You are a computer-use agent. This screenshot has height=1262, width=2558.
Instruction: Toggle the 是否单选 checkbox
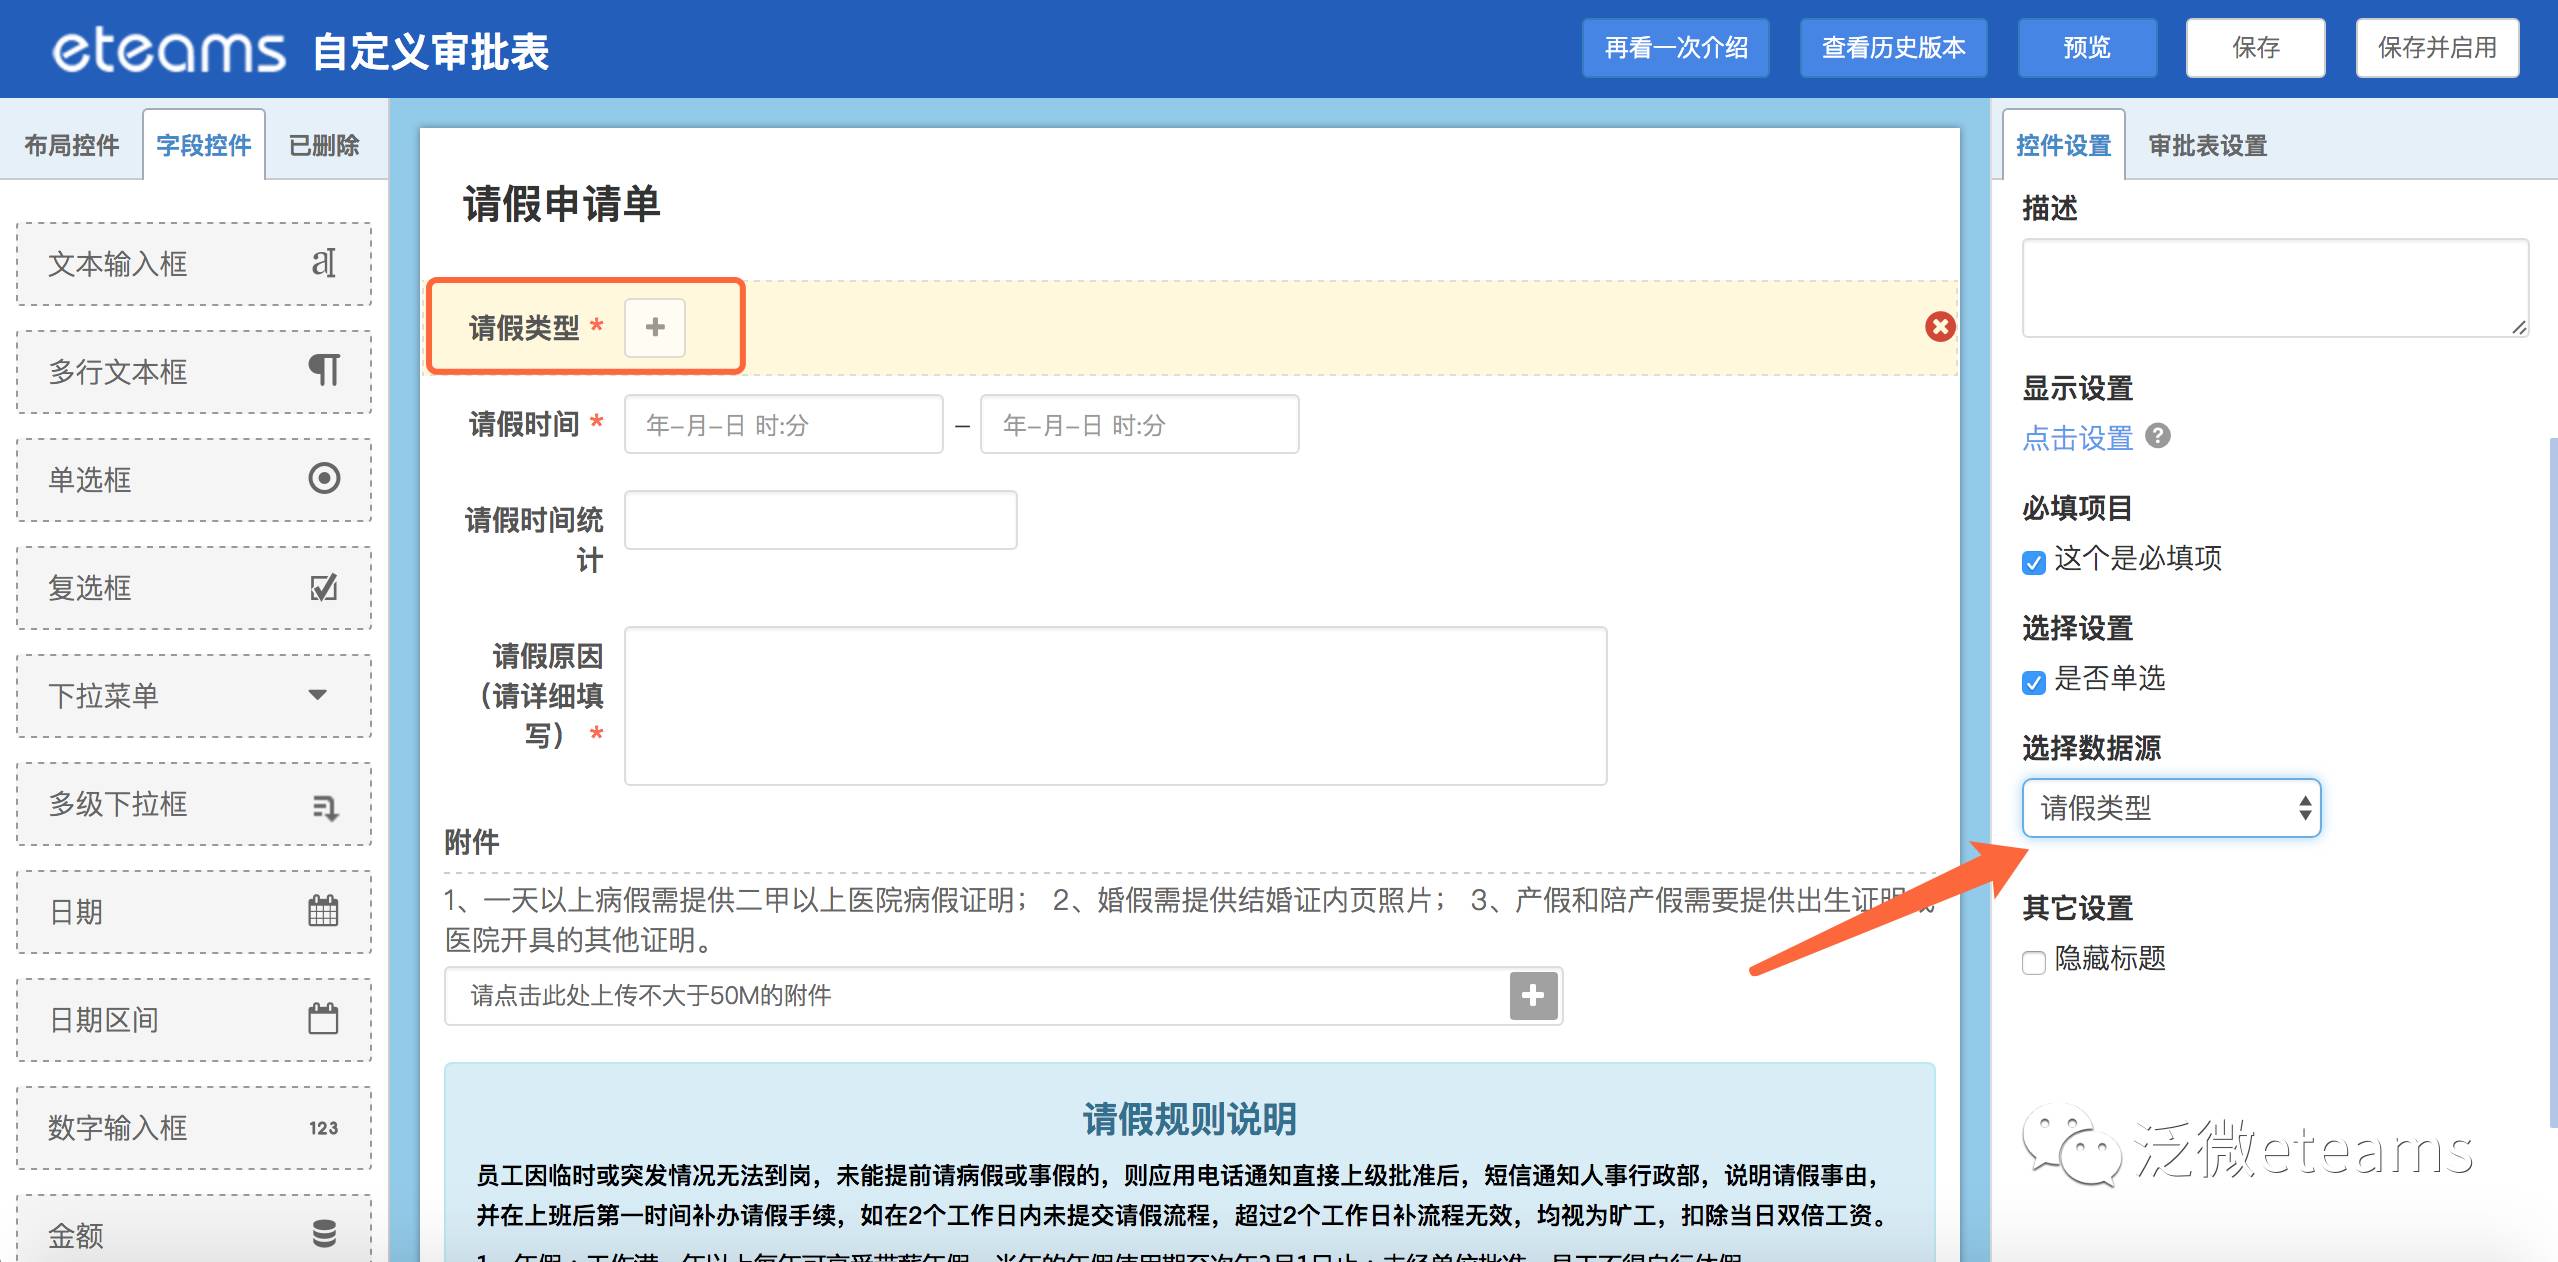click(x=2033, y=682)
